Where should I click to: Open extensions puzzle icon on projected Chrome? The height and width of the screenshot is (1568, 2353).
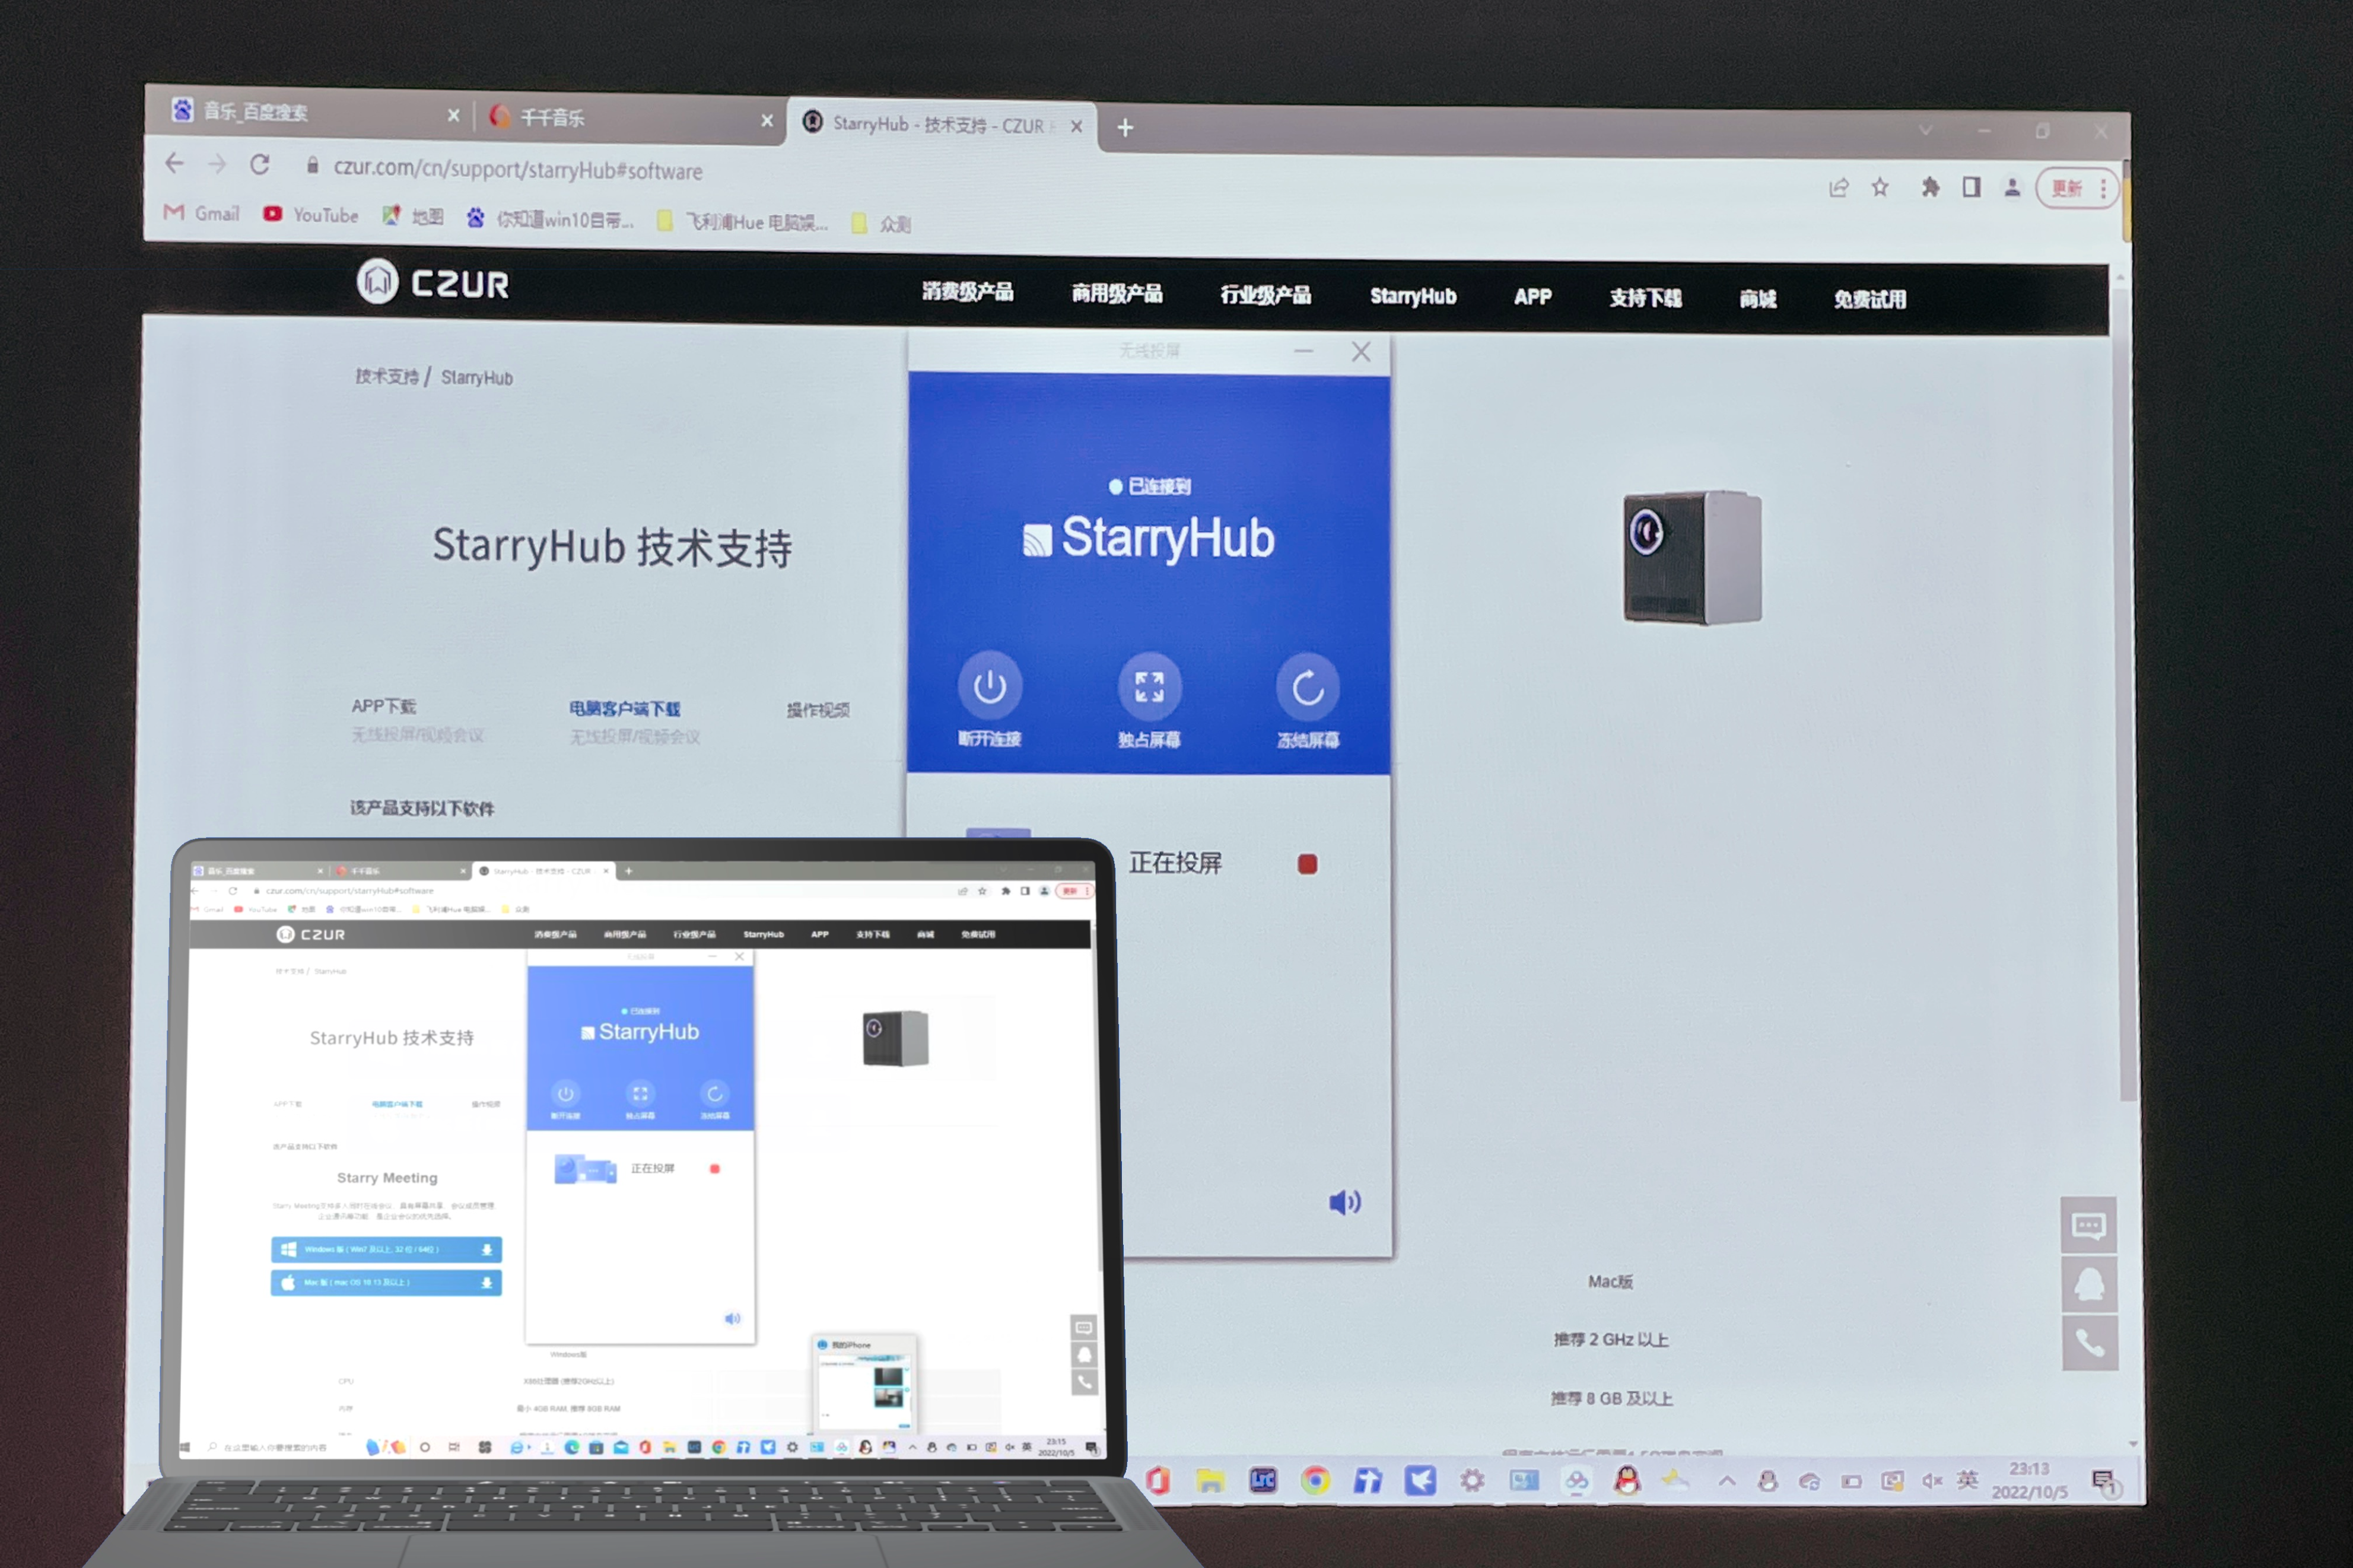(1930, 187)
